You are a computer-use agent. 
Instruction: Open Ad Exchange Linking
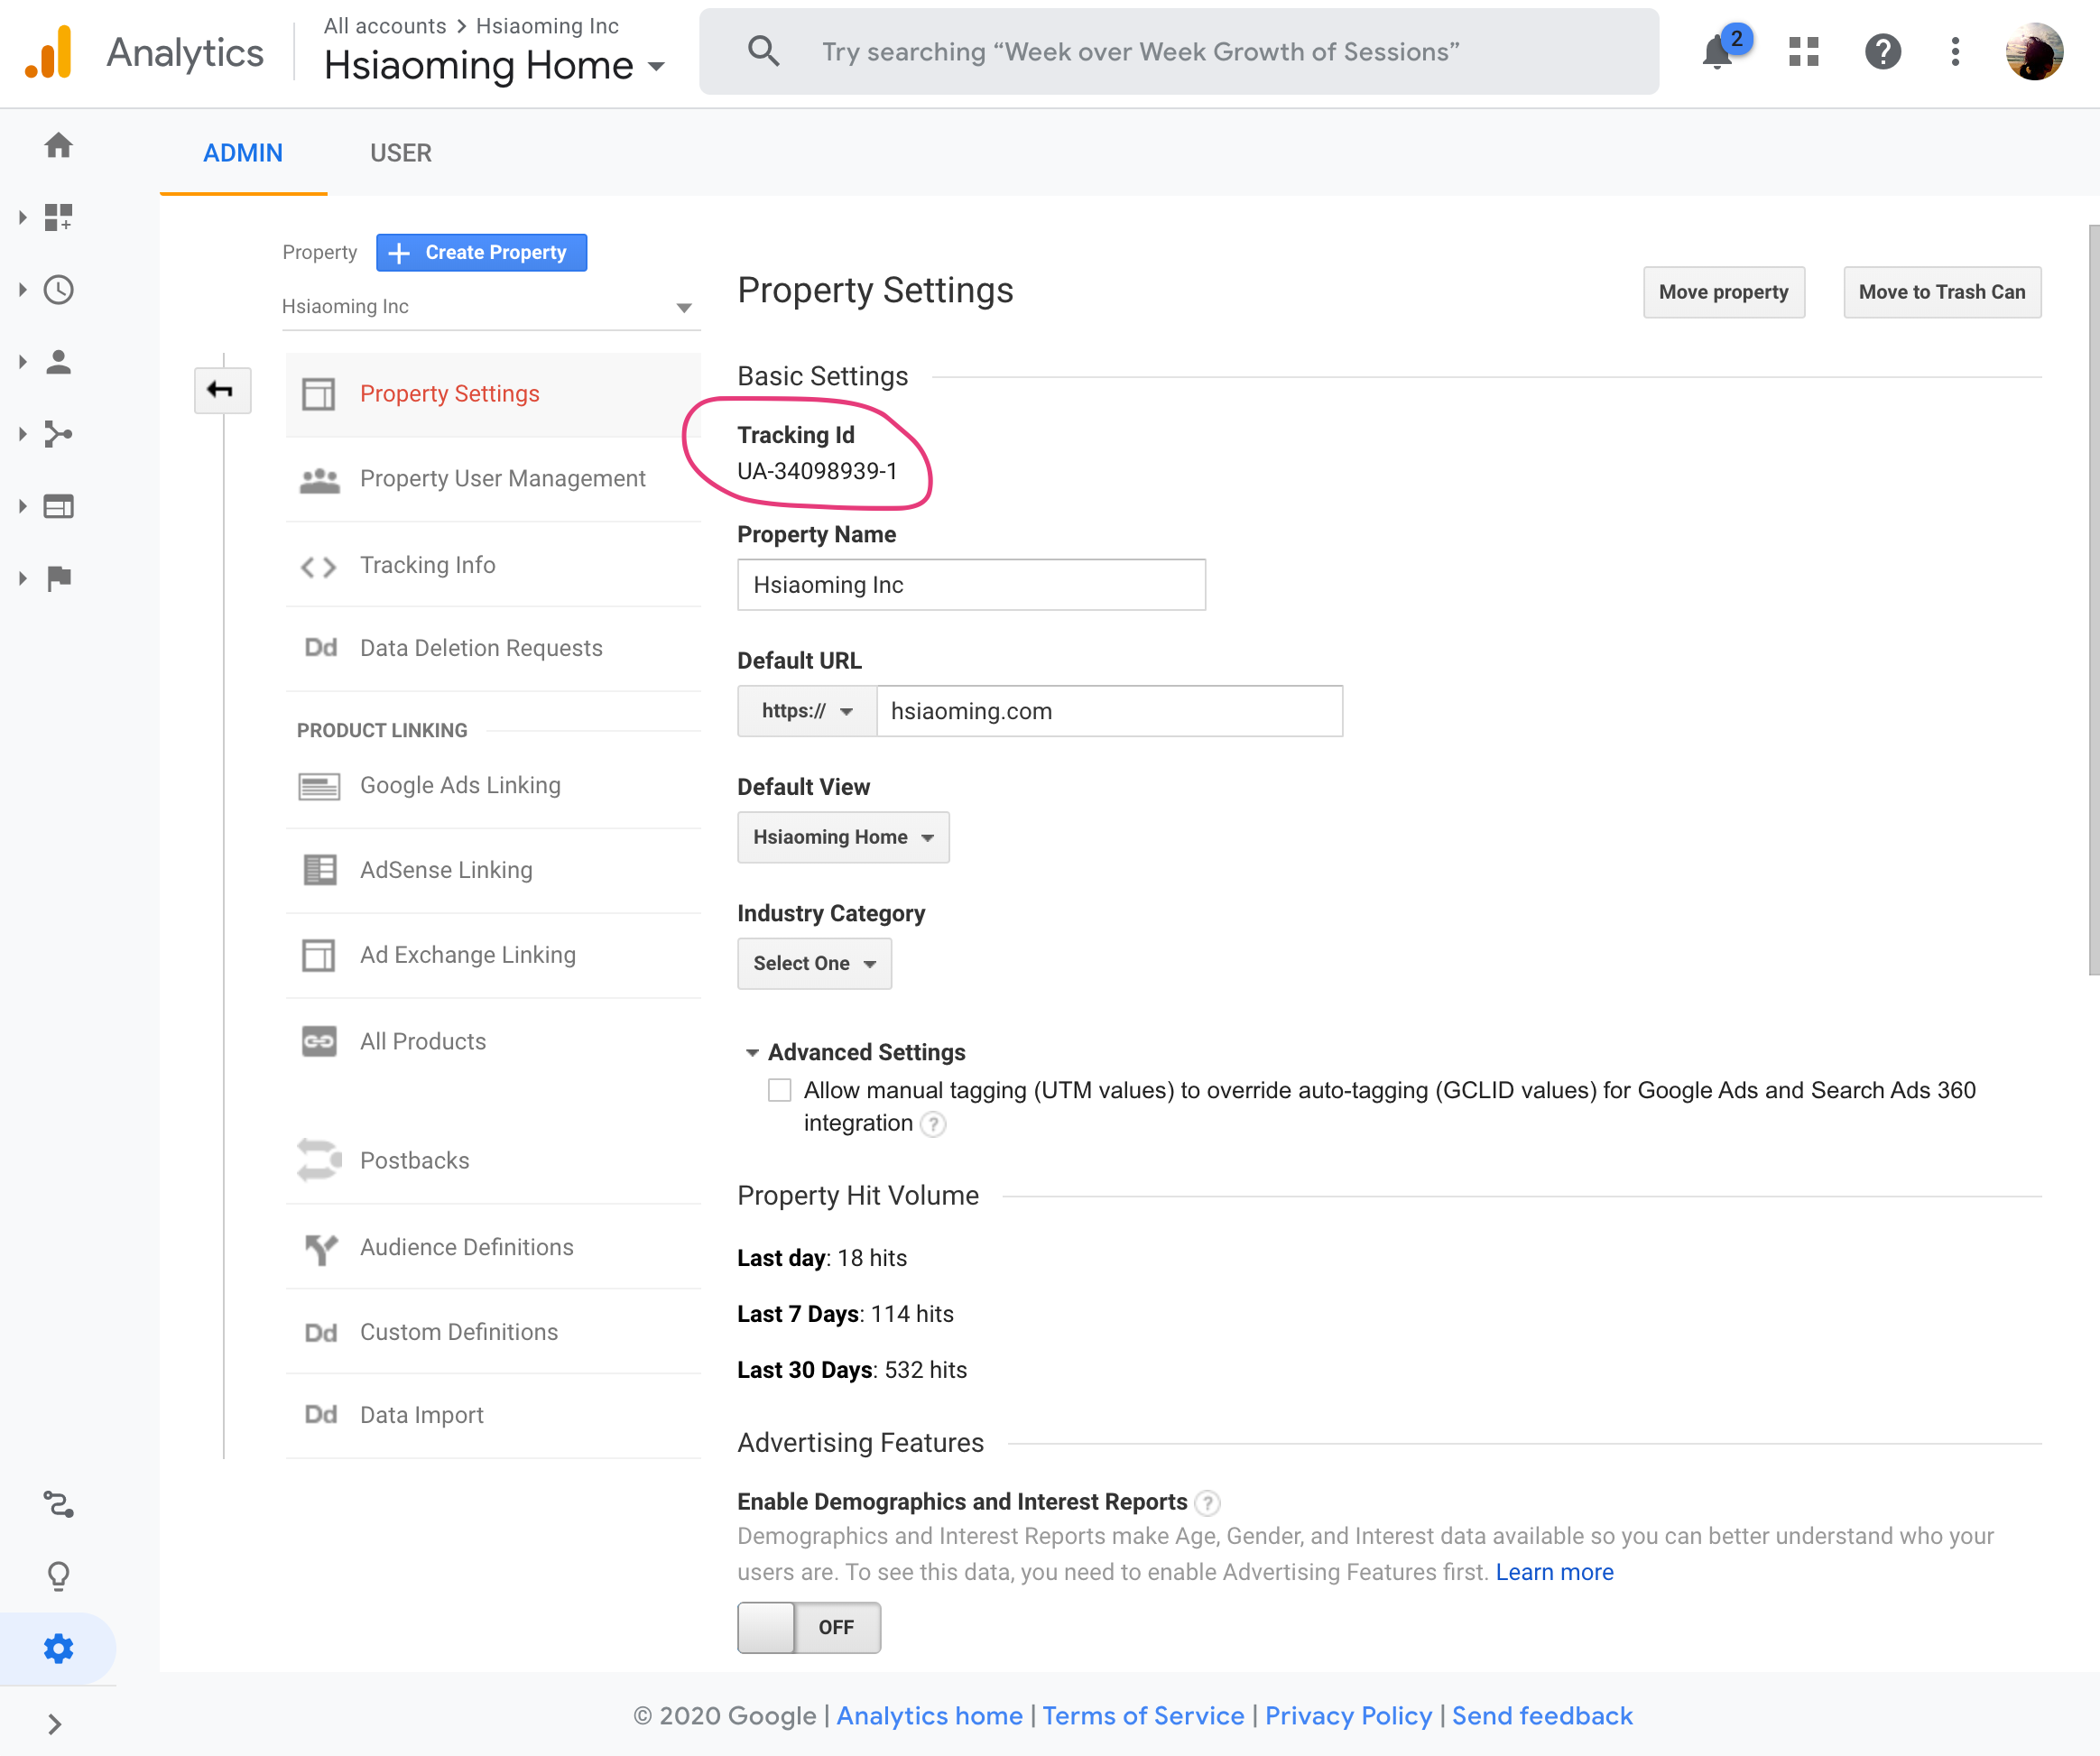tap(493, 955)
